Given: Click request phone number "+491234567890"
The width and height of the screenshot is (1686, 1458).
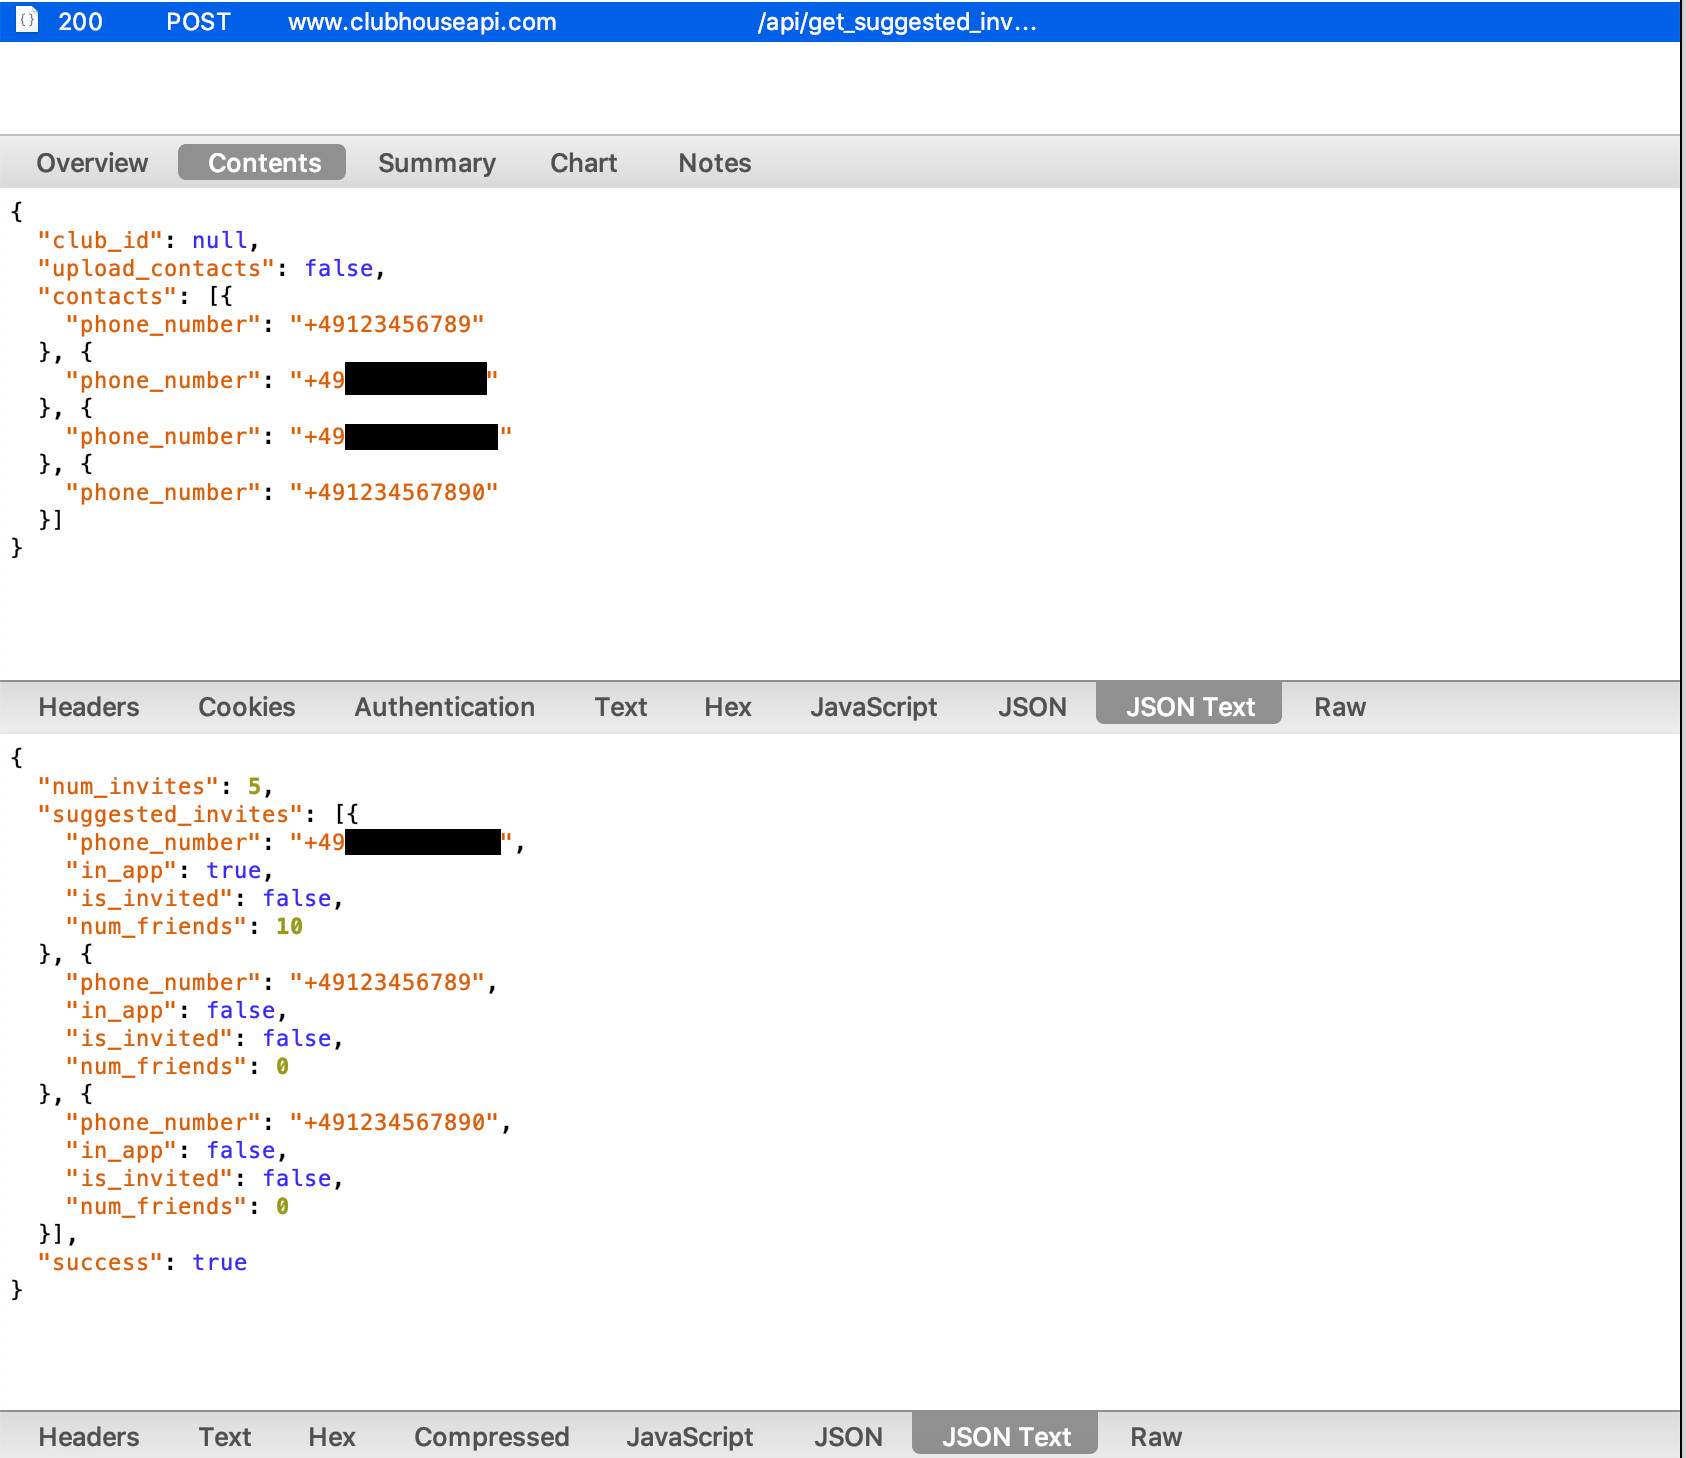Looking at the screenshot, I should pyautogui.click(x=394, y=493).
